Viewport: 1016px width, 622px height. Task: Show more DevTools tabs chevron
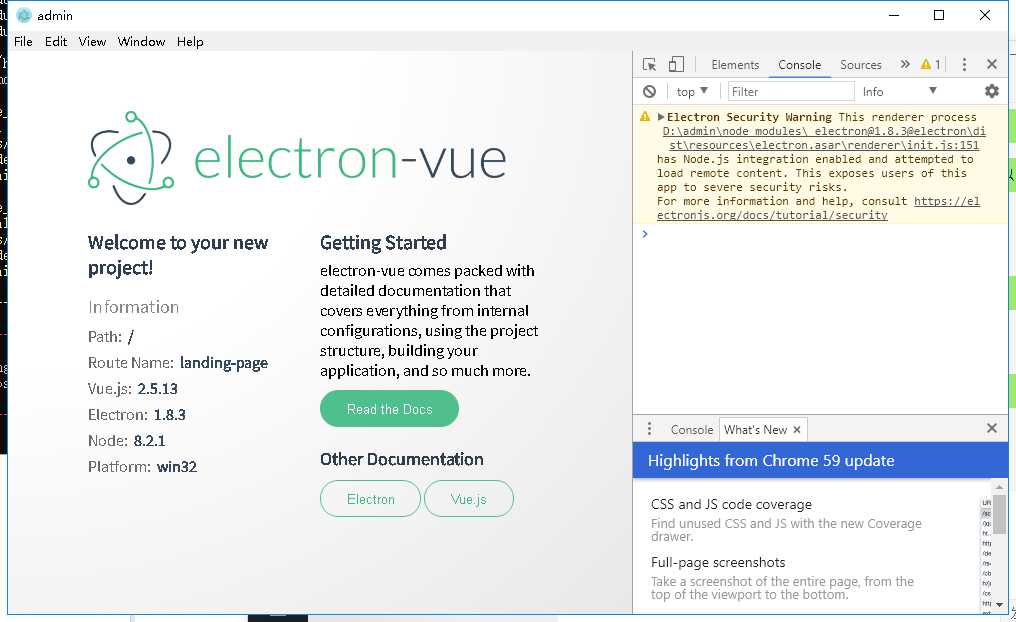point(905,64)
